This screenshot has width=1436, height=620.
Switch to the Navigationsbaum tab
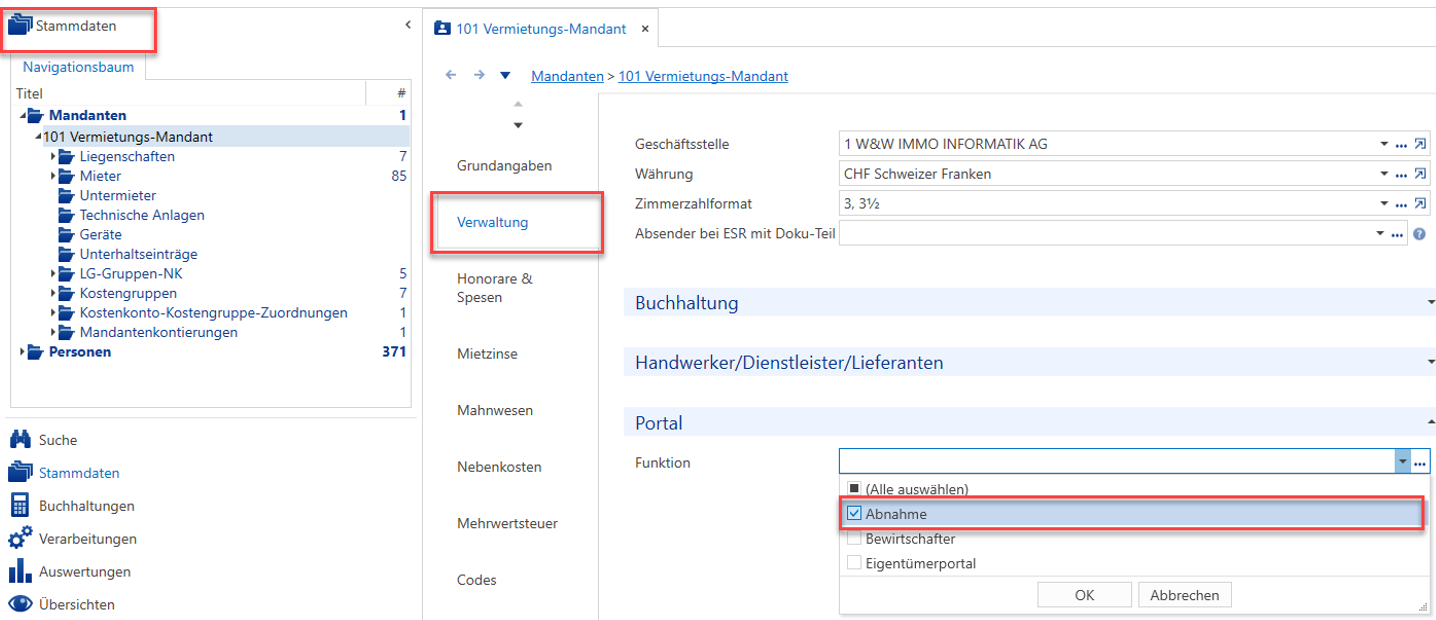78,68
